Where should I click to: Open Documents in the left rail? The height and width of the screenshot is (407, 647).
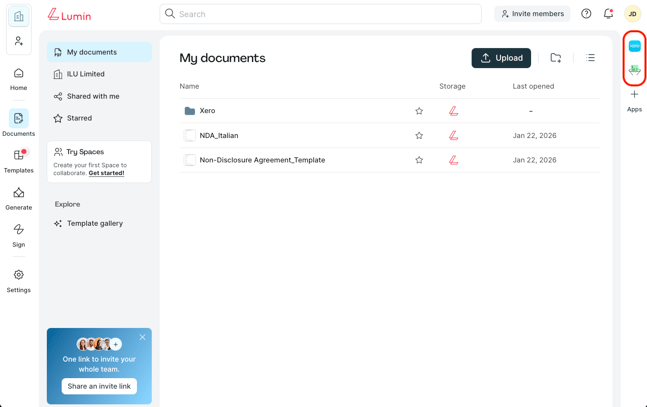coord(19,123)
